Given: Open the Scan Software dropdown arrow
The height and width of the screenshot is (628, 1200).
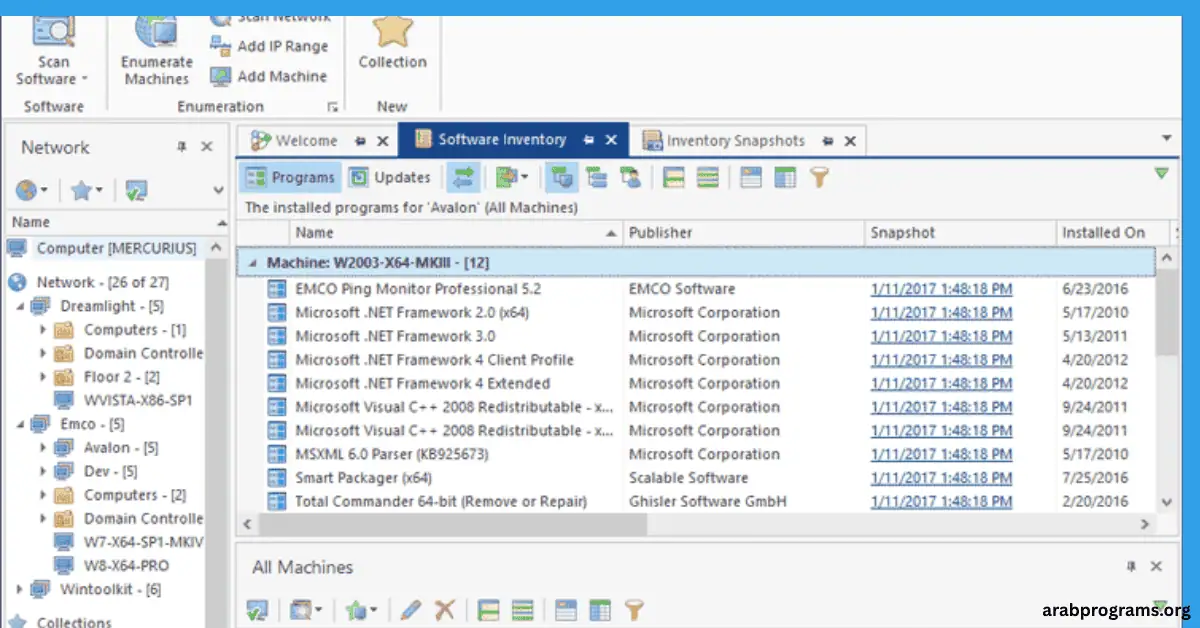Looking at the screenshot, I should (x=84, y=79).
